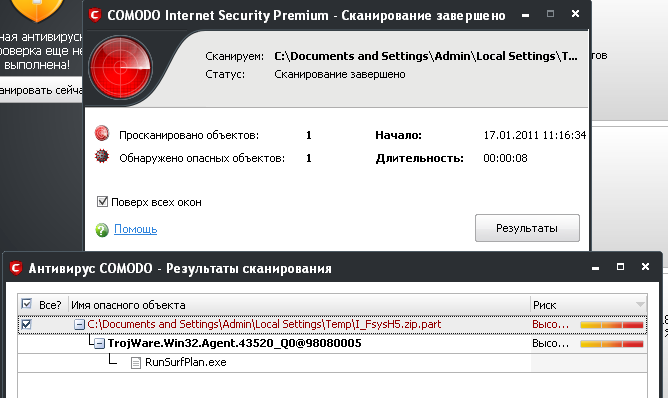The width and height of the screenshot is (668, 398).
Task: Toggle the 'Поверх всех окон' checkbox
Action: [102, 202]
